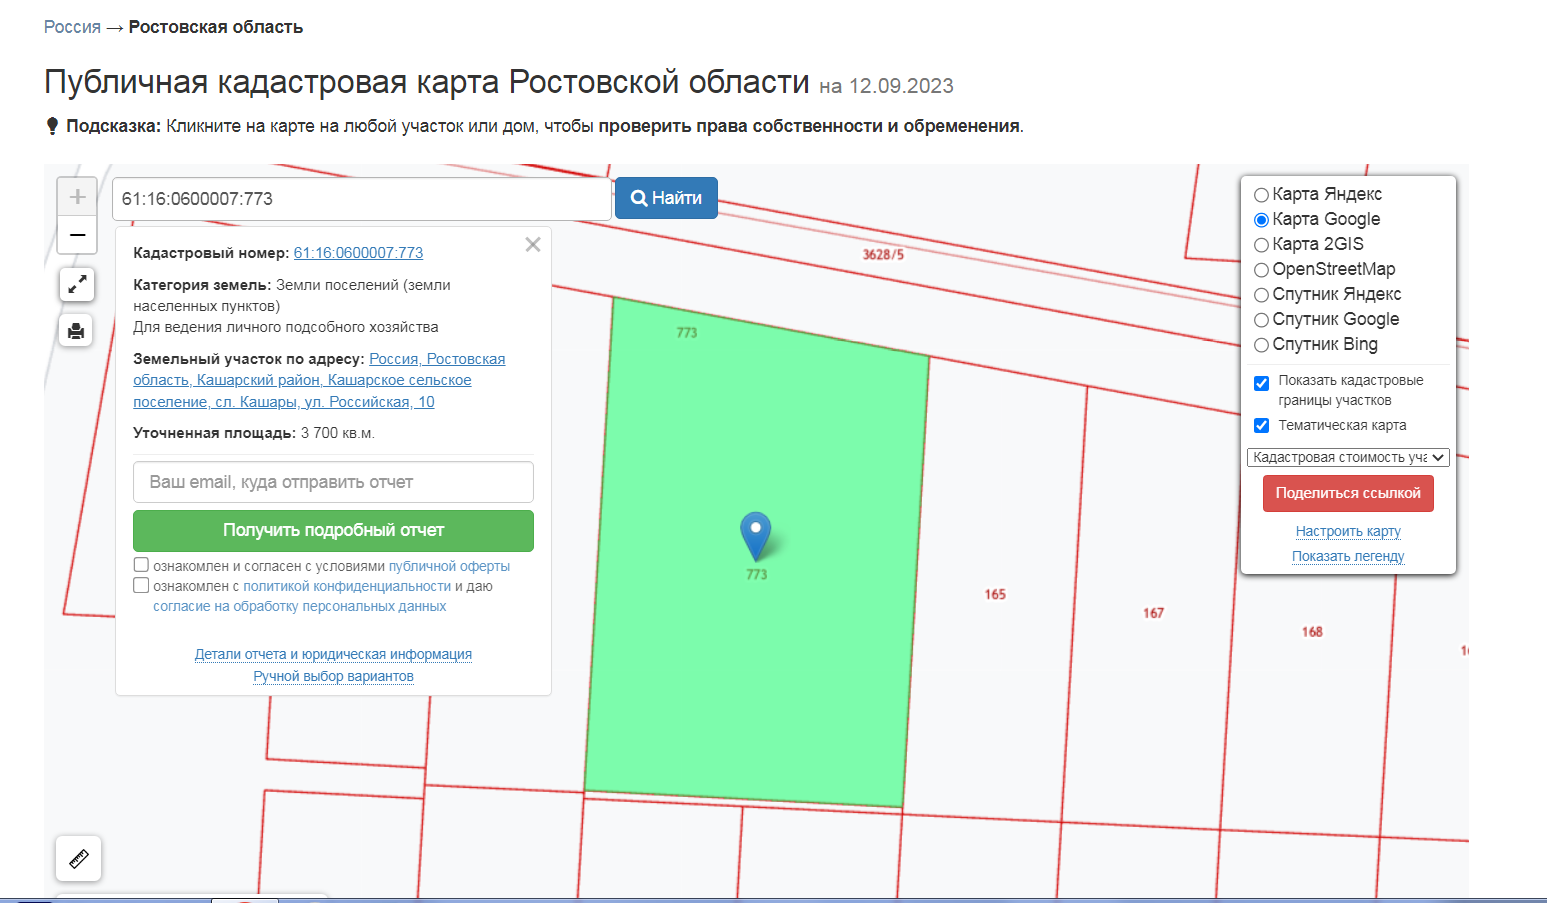
Task: Click parcel 165 on the map
Action: click(995, 594)
